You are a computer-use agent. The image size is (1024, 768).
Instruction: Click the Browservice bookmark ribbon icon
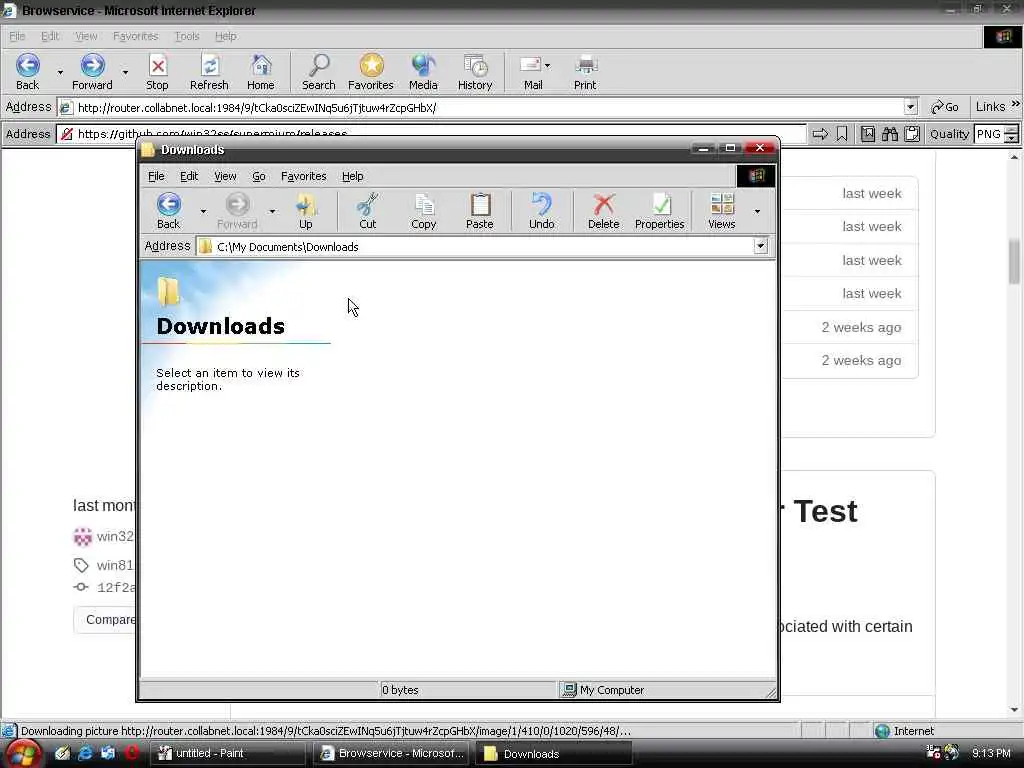[x=842, y=134]
